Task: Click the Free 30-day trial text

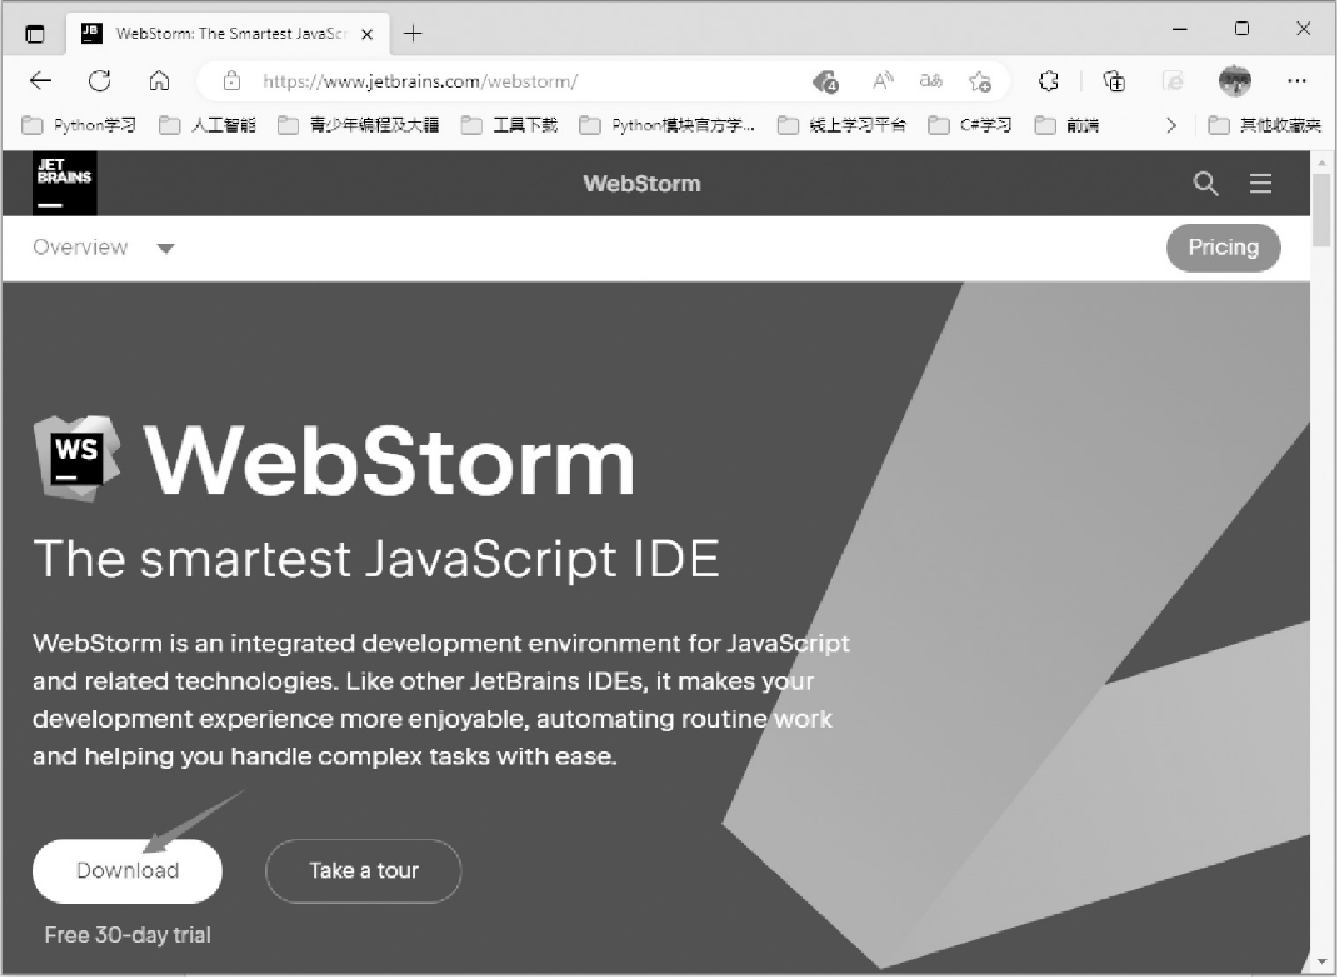Action: (x=127, y=936)
